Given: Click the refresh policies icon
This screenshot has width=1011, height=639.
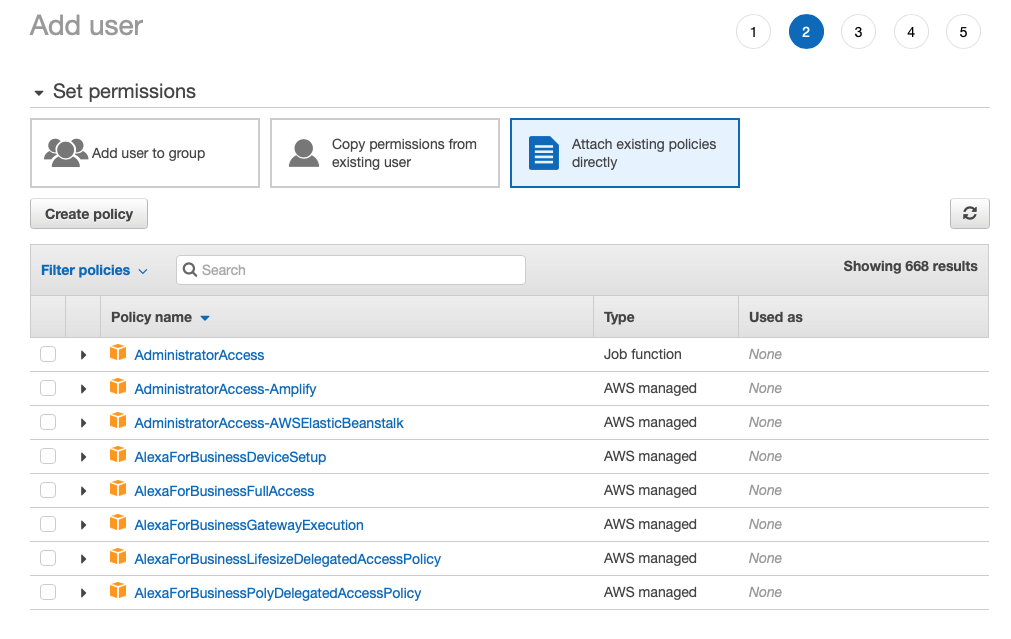Looking at the screenshot, I should point(968,213).
